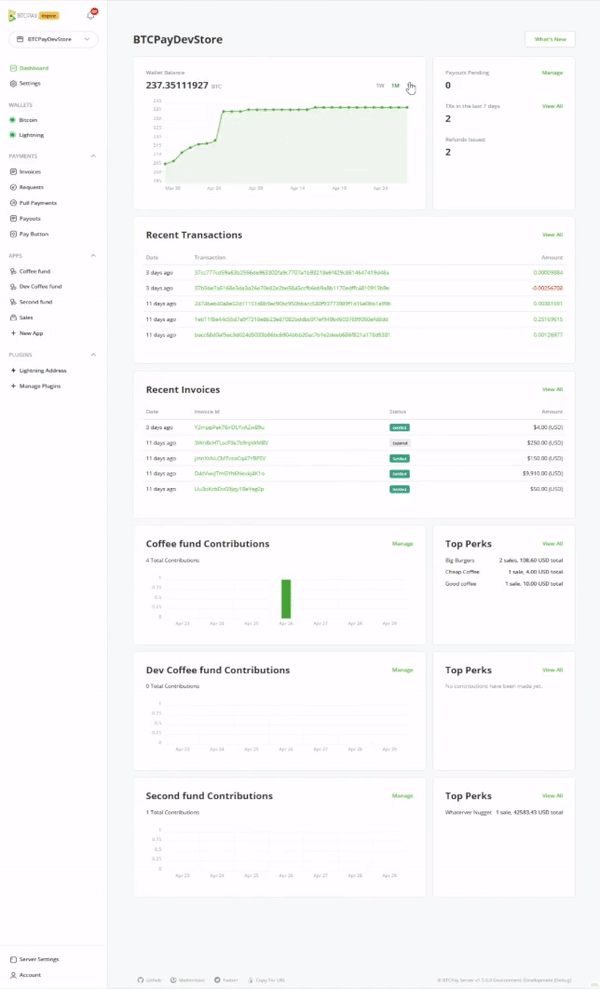Click the What's New button
Screen dimensions: 600x989
[x=550, y=39]
